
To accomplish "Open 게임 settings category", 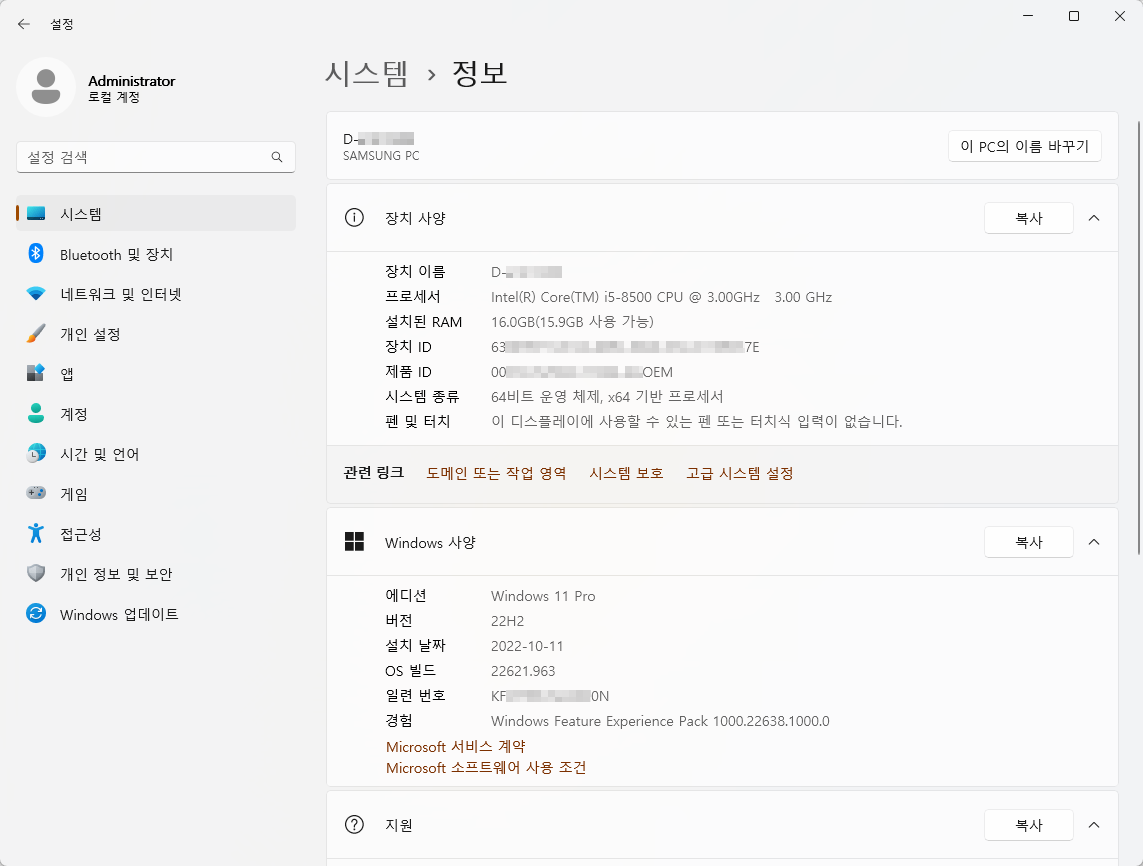I will 156,494.
